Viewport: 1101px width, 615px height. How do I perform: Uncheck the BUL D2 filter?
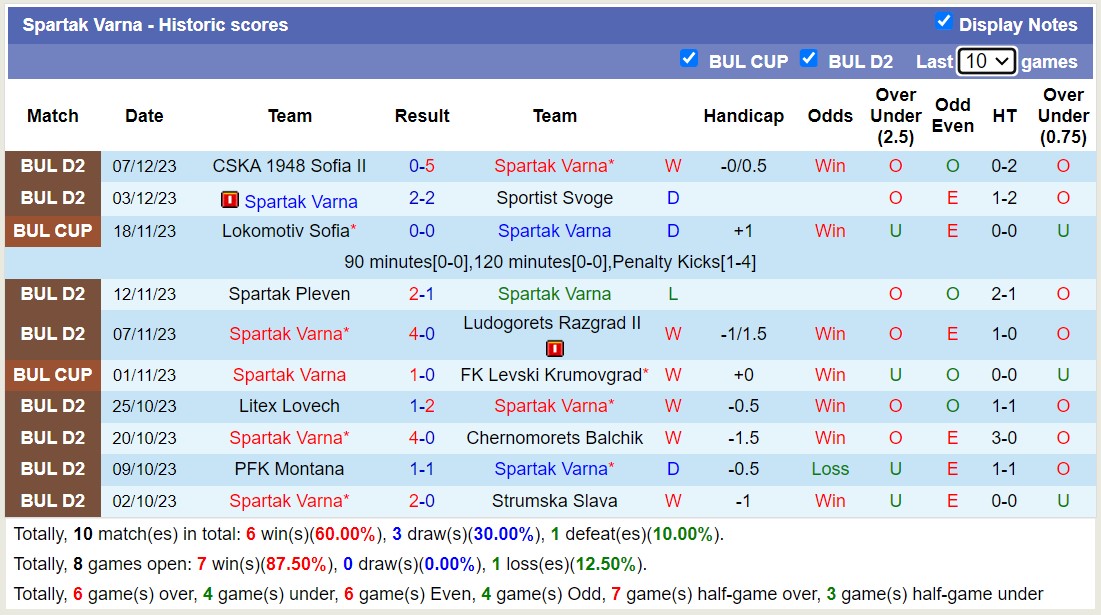(x=809, y=59)
